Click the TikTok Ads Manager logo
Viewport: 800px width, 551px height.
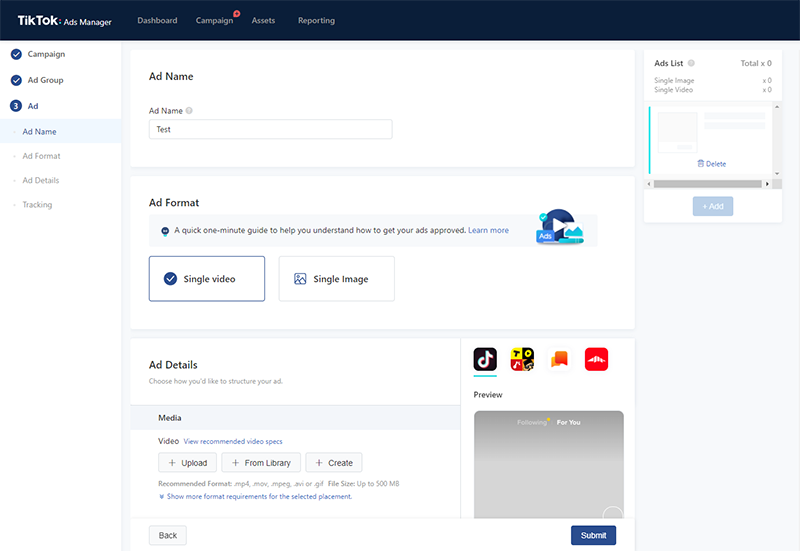click(64, 20)
